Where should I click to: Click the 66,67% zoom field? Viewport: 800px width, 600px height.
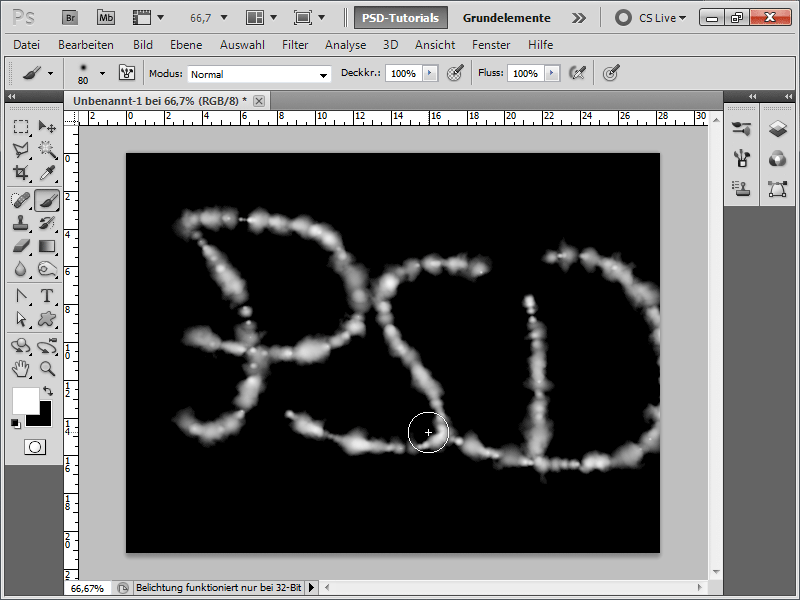click(87, 588)
